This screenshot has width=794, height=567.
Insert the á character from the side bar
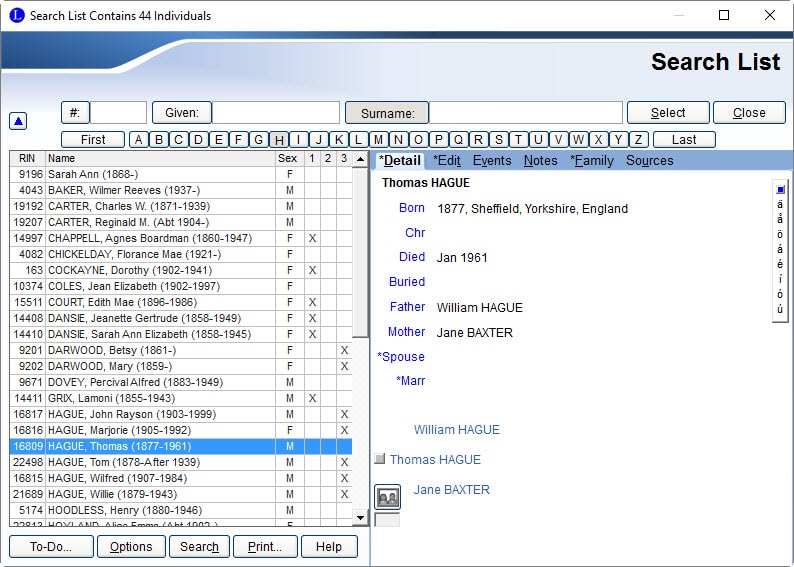[x=780, y=249]
